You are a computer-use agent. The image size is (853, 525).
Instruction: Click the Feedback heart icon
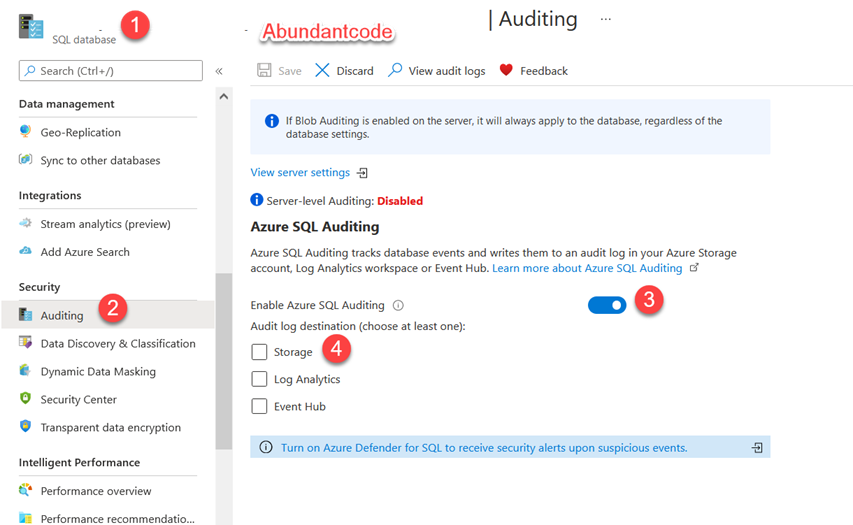click(x=506, y=70)
